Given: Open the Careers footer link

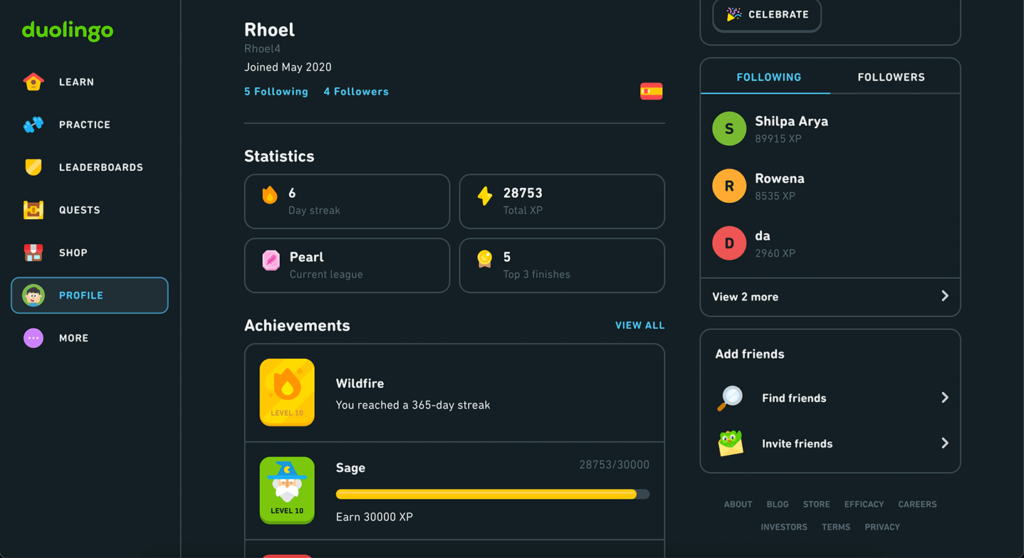Looking at the screenshot, I should (x=917, y=504).
